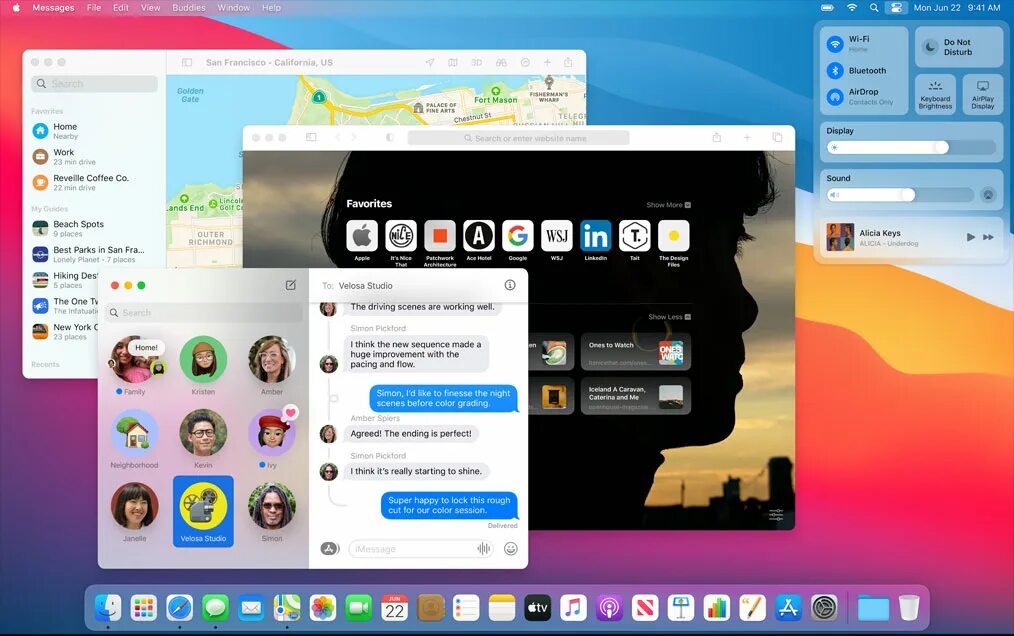Switch Maps to 3D view
Screen dimensions: 1014x636
coord(477,62)
